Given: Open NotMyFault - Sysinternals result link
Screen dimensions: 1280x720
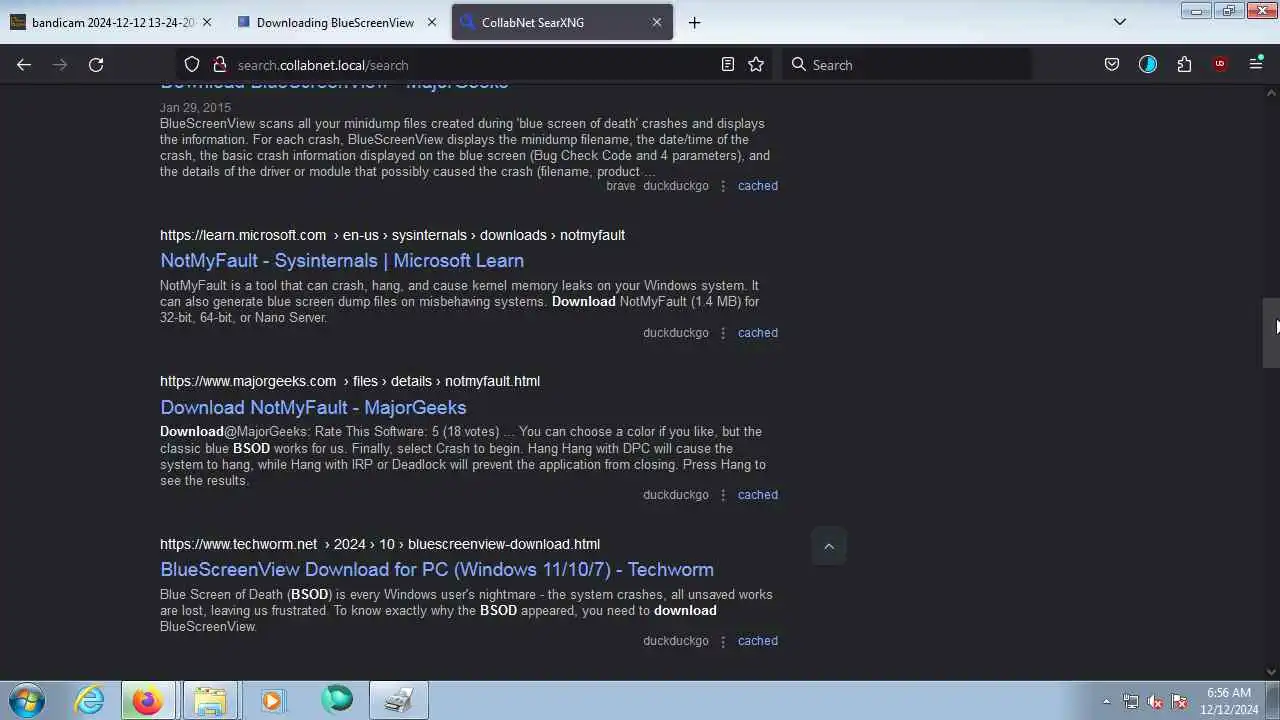Looking at the screenshot, I should click(342, 261).
